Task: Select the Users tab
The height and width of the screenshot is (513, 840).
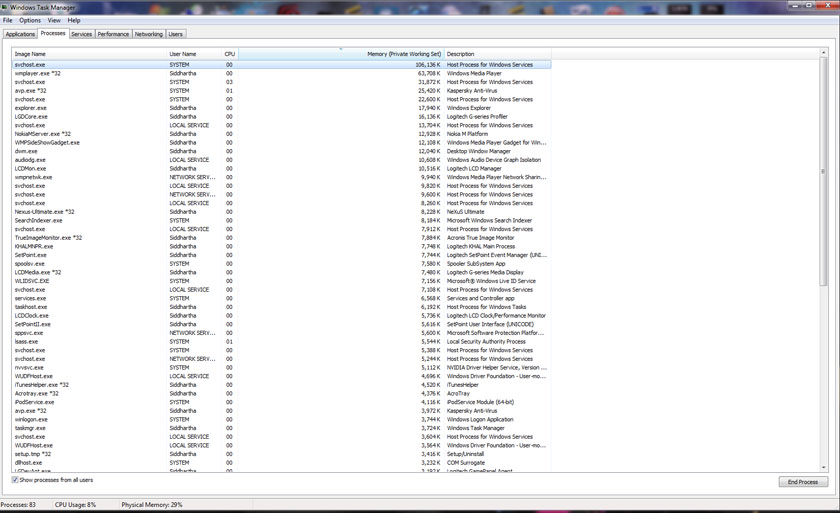Action: click(176, 34)
